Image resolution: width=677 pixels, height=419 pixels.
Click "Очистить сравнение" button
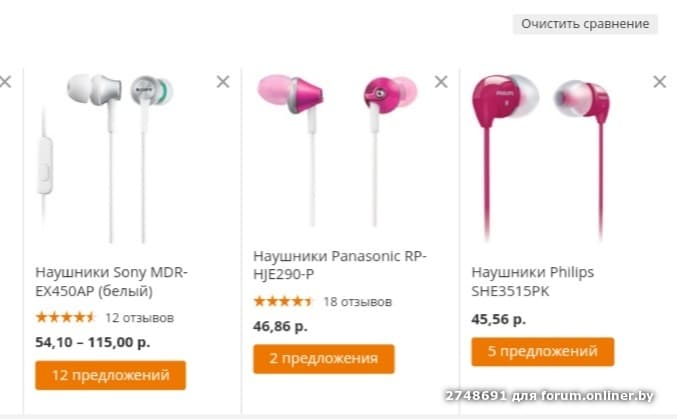(585, 23)
